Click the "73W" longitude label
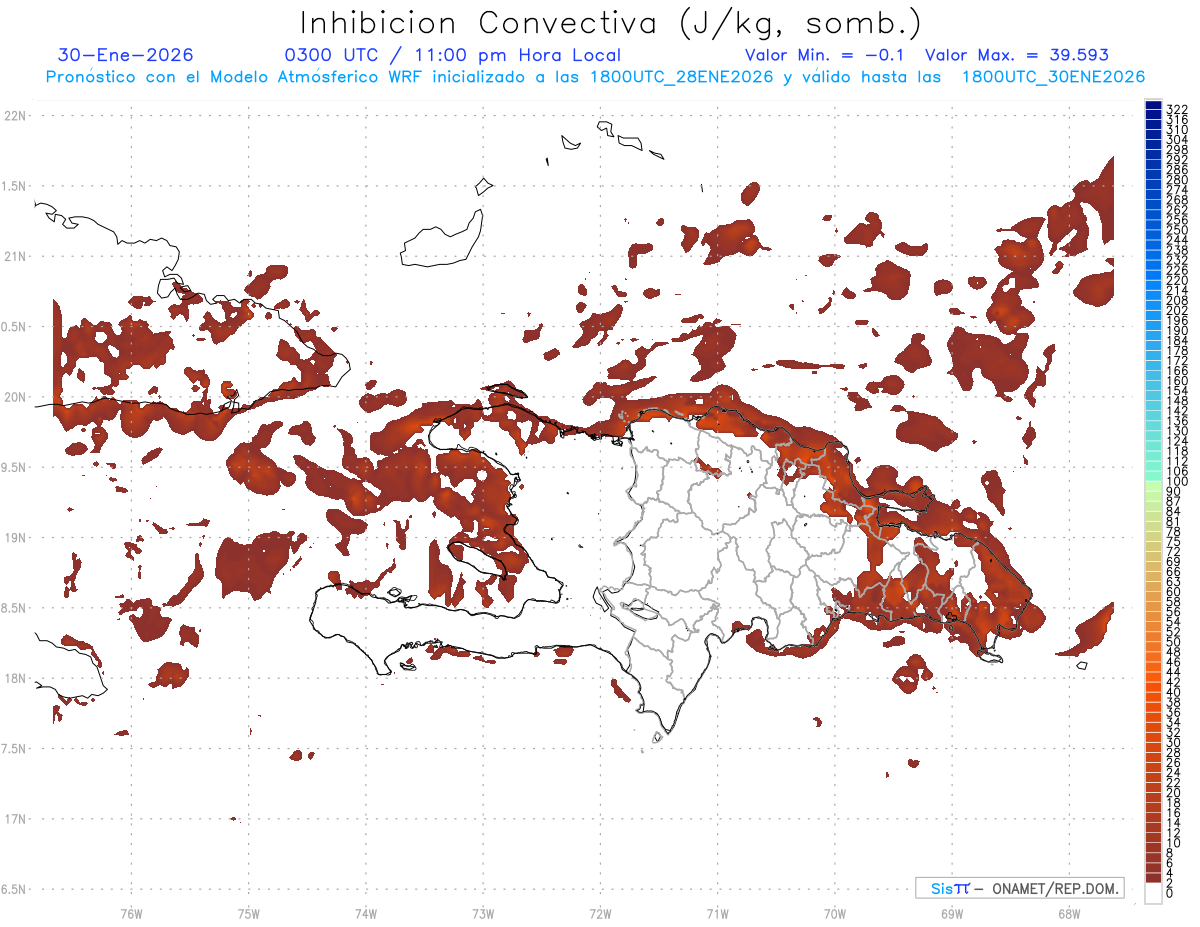This screenshot has width=1200, height=927. point(483,913)
